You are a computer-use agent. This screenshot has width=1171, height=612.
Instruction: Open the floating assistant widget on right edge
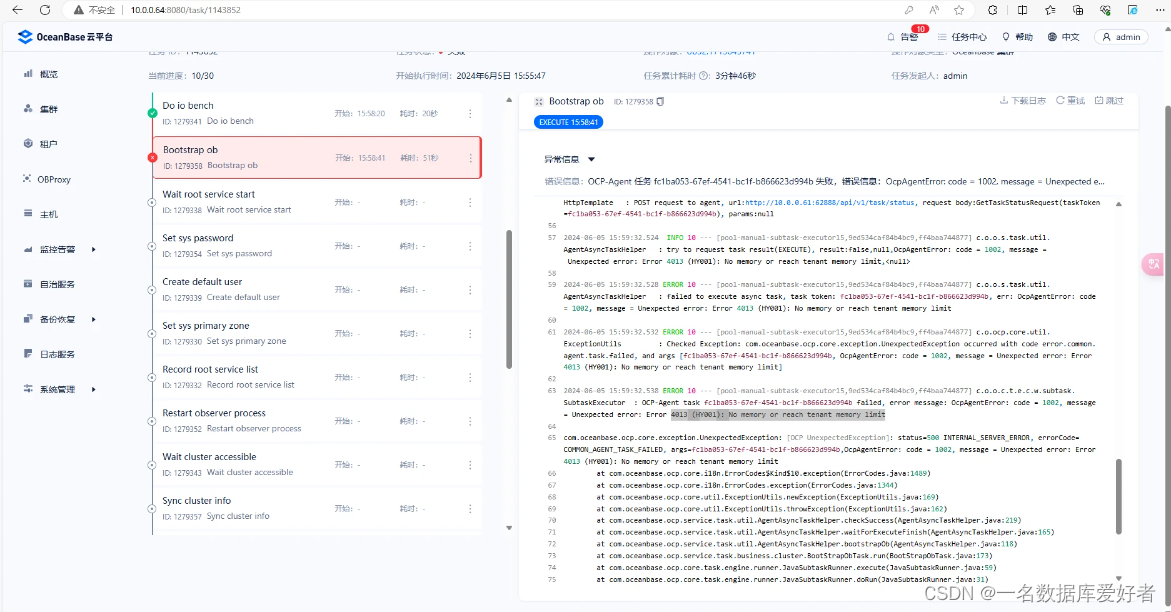[1153, 262]
